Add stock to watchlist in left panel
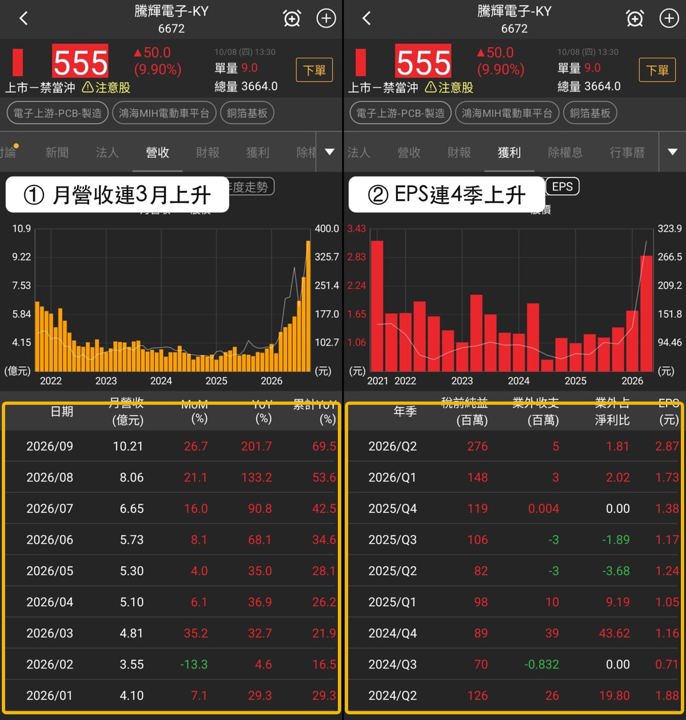686x720 pixels. tap(326, 19)
